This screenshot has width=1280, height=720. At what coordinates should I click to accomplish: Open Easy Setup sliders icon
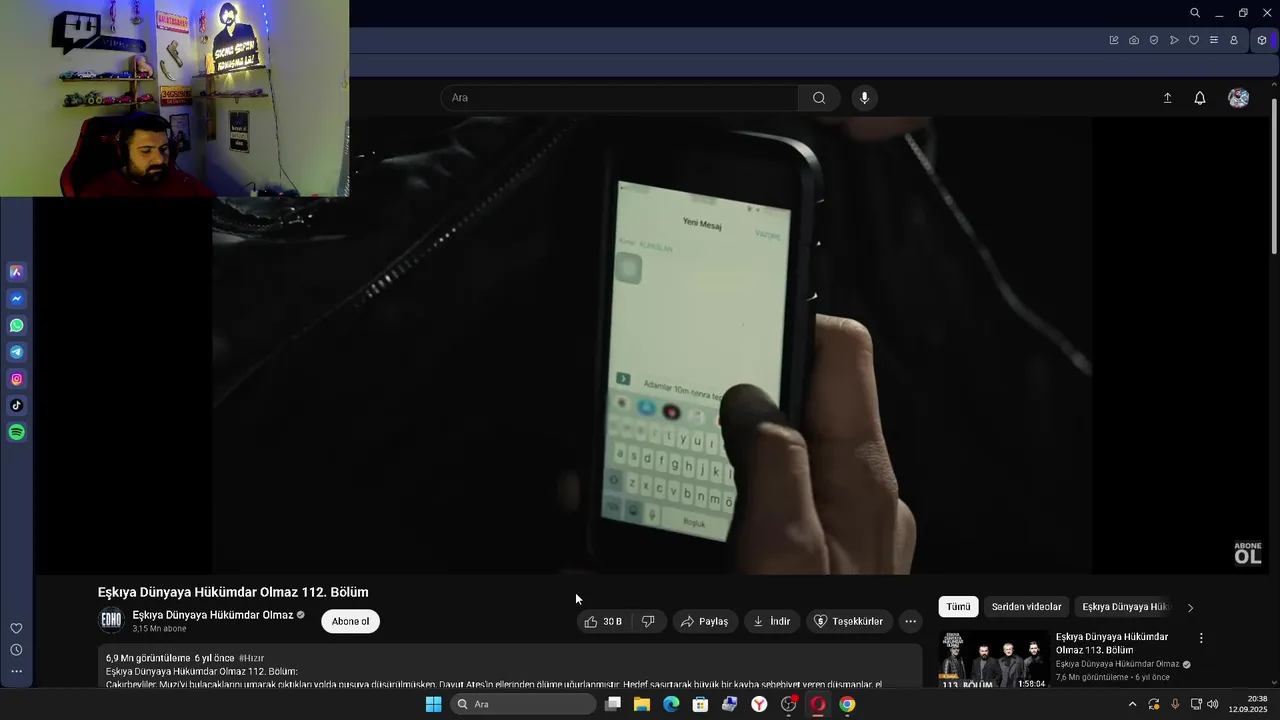click(1214, 40)
